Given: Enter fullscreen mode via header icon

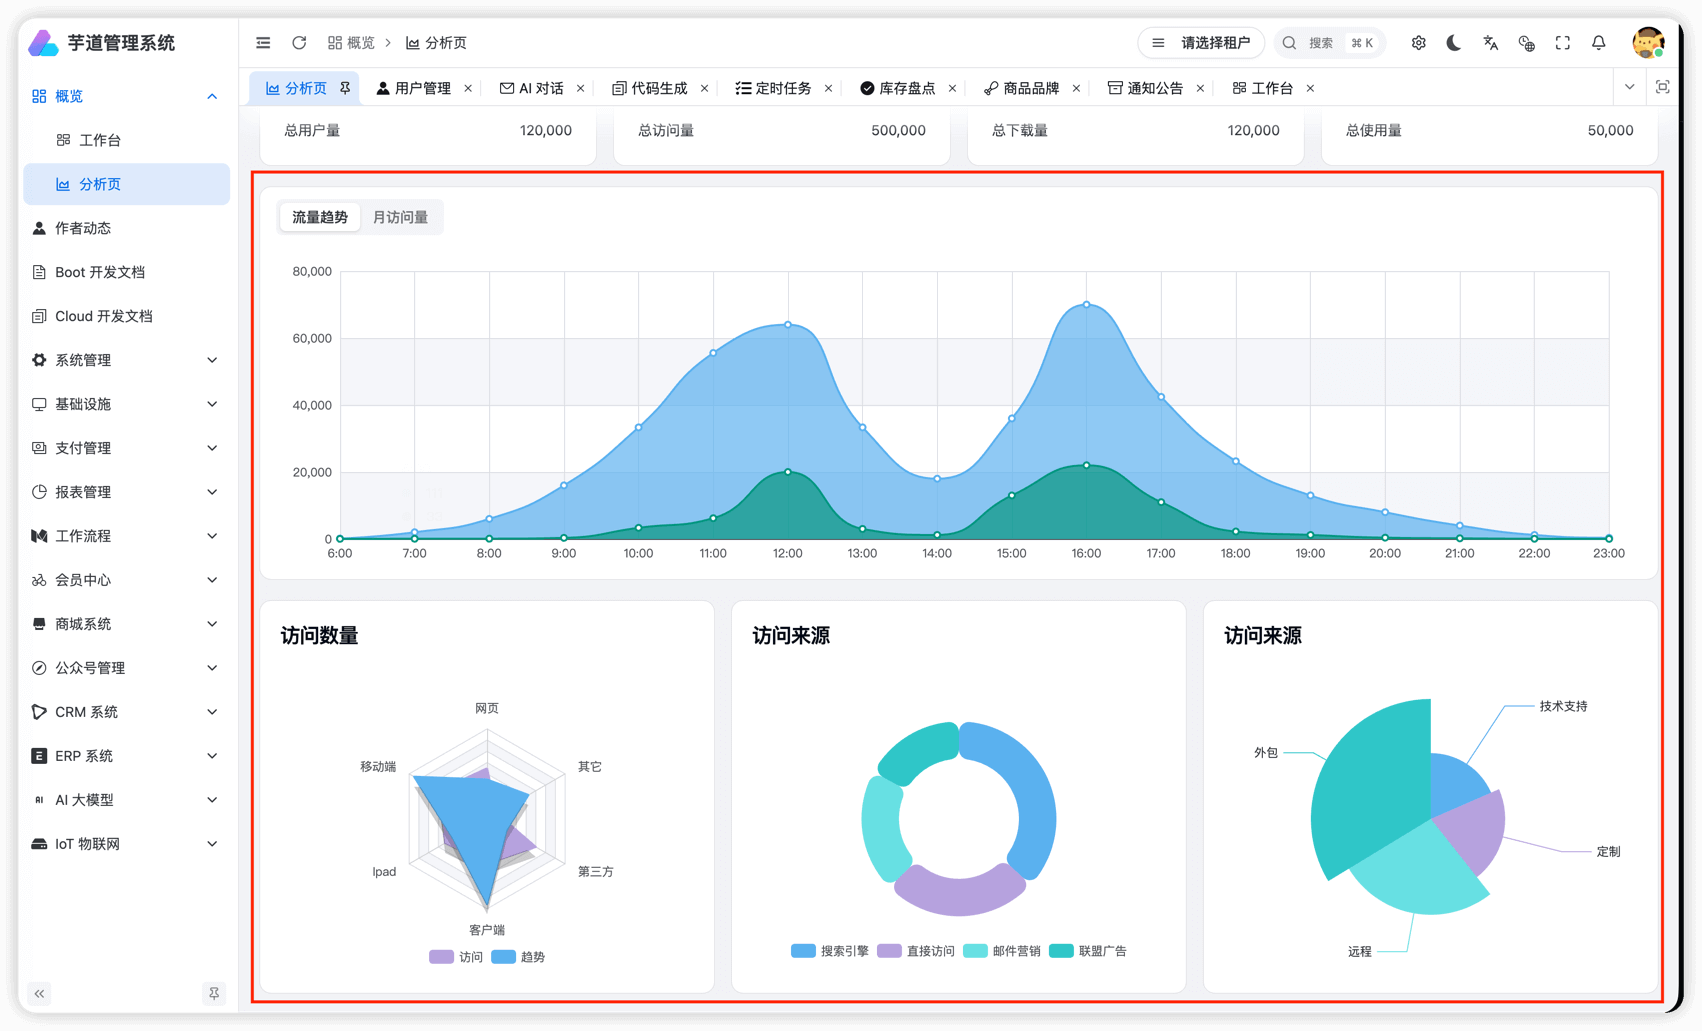Looking at the screenshot, I should pyautogui.click(x=1562, y=43).
